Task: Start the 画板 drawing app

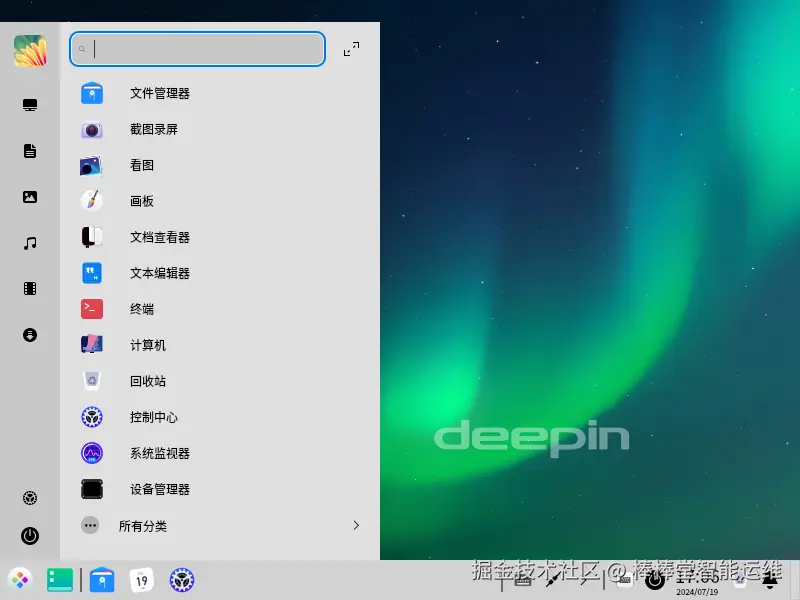Action: [x=219, y=201]
